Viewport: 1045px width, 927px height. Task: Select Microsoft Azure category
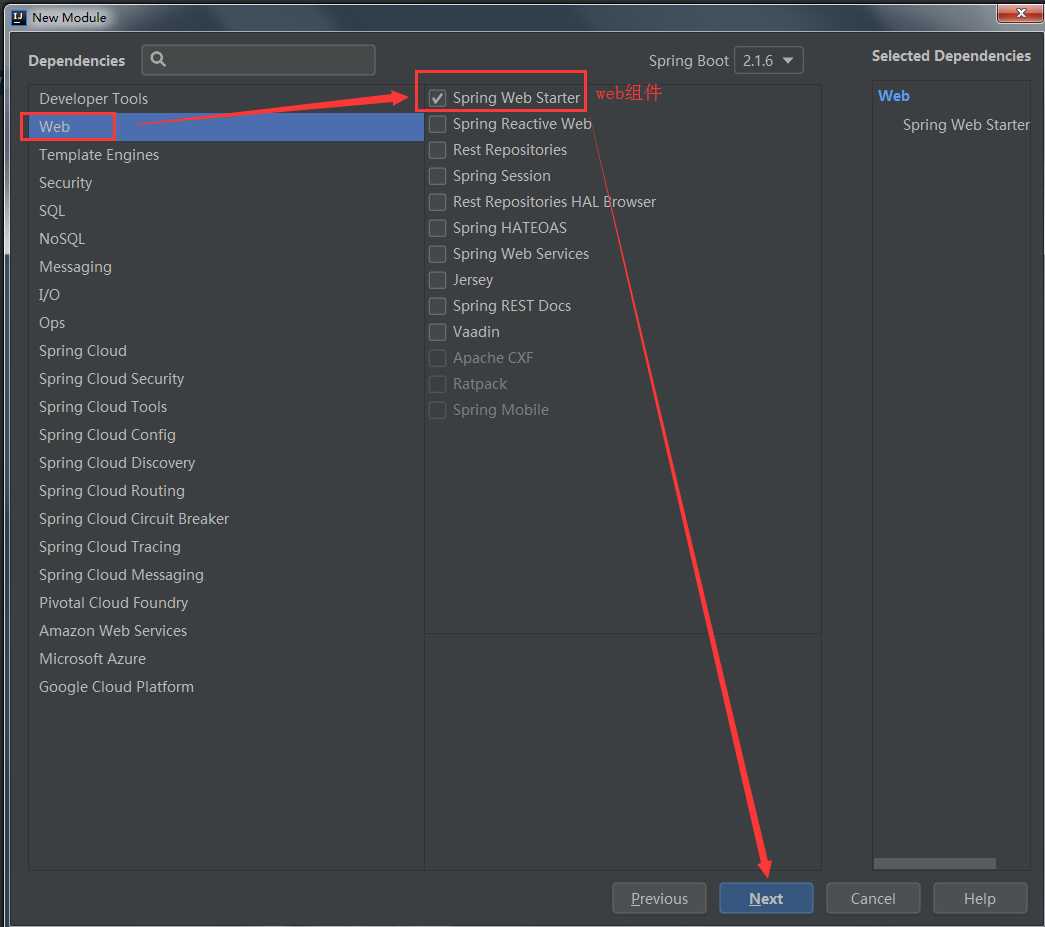[226, 658]
